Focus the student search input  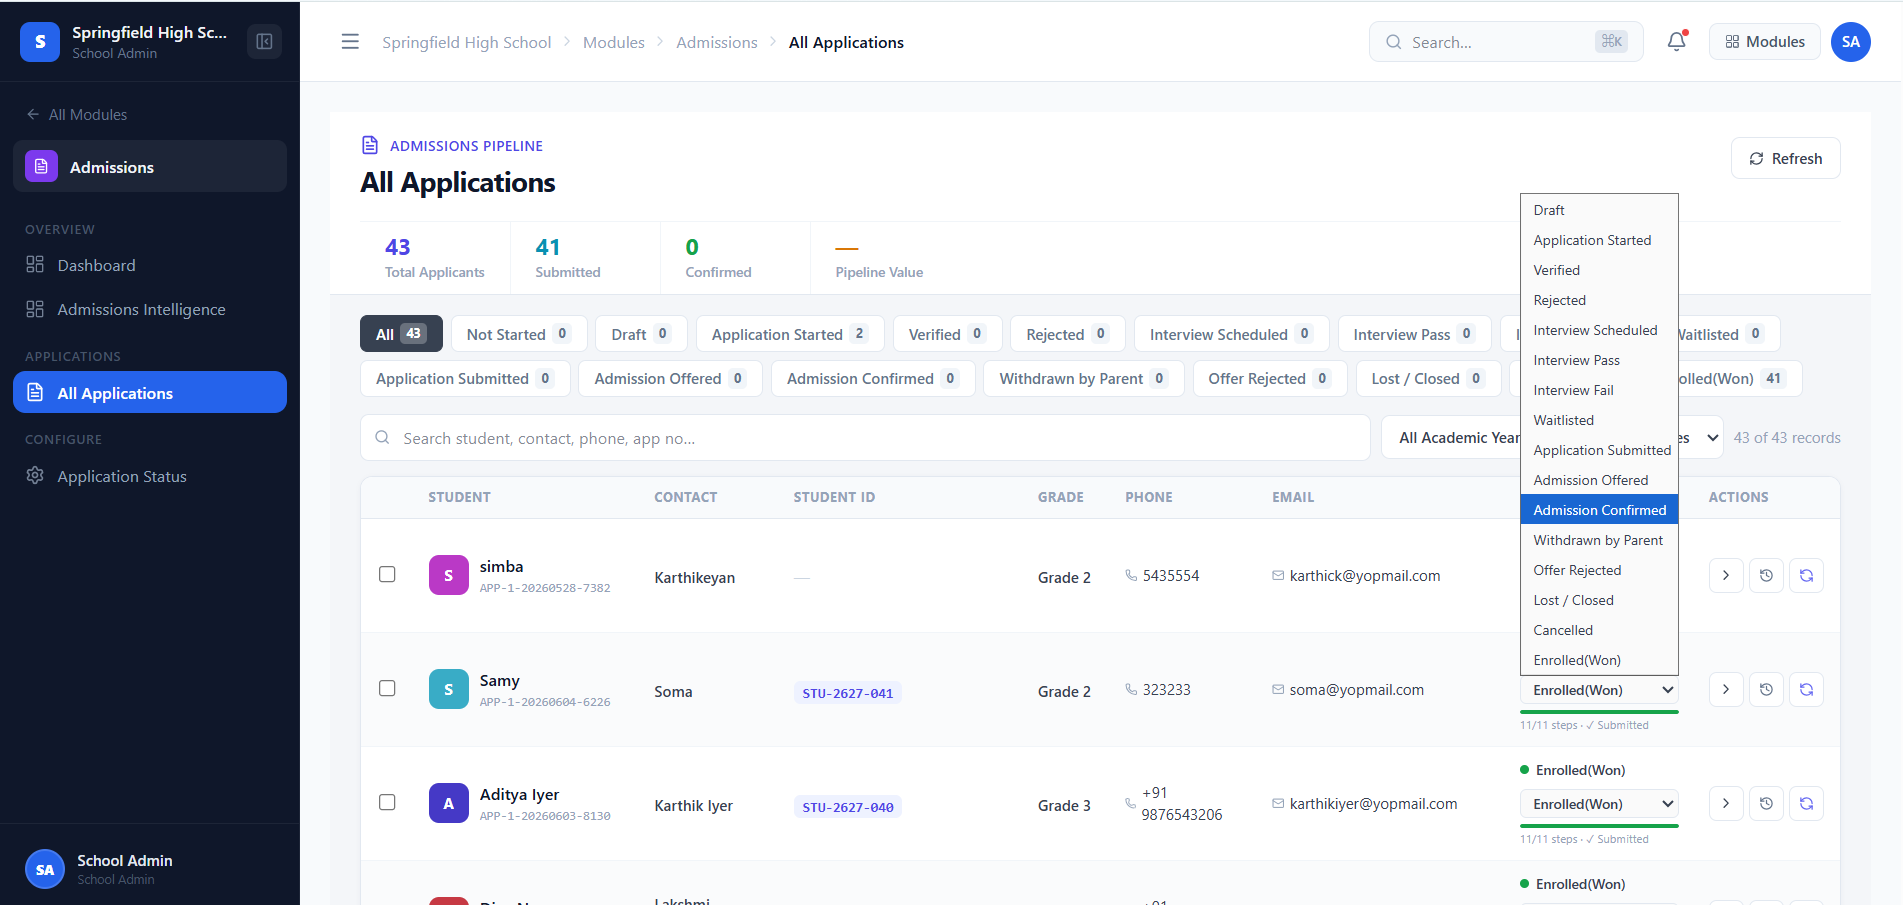coord(865,438)
